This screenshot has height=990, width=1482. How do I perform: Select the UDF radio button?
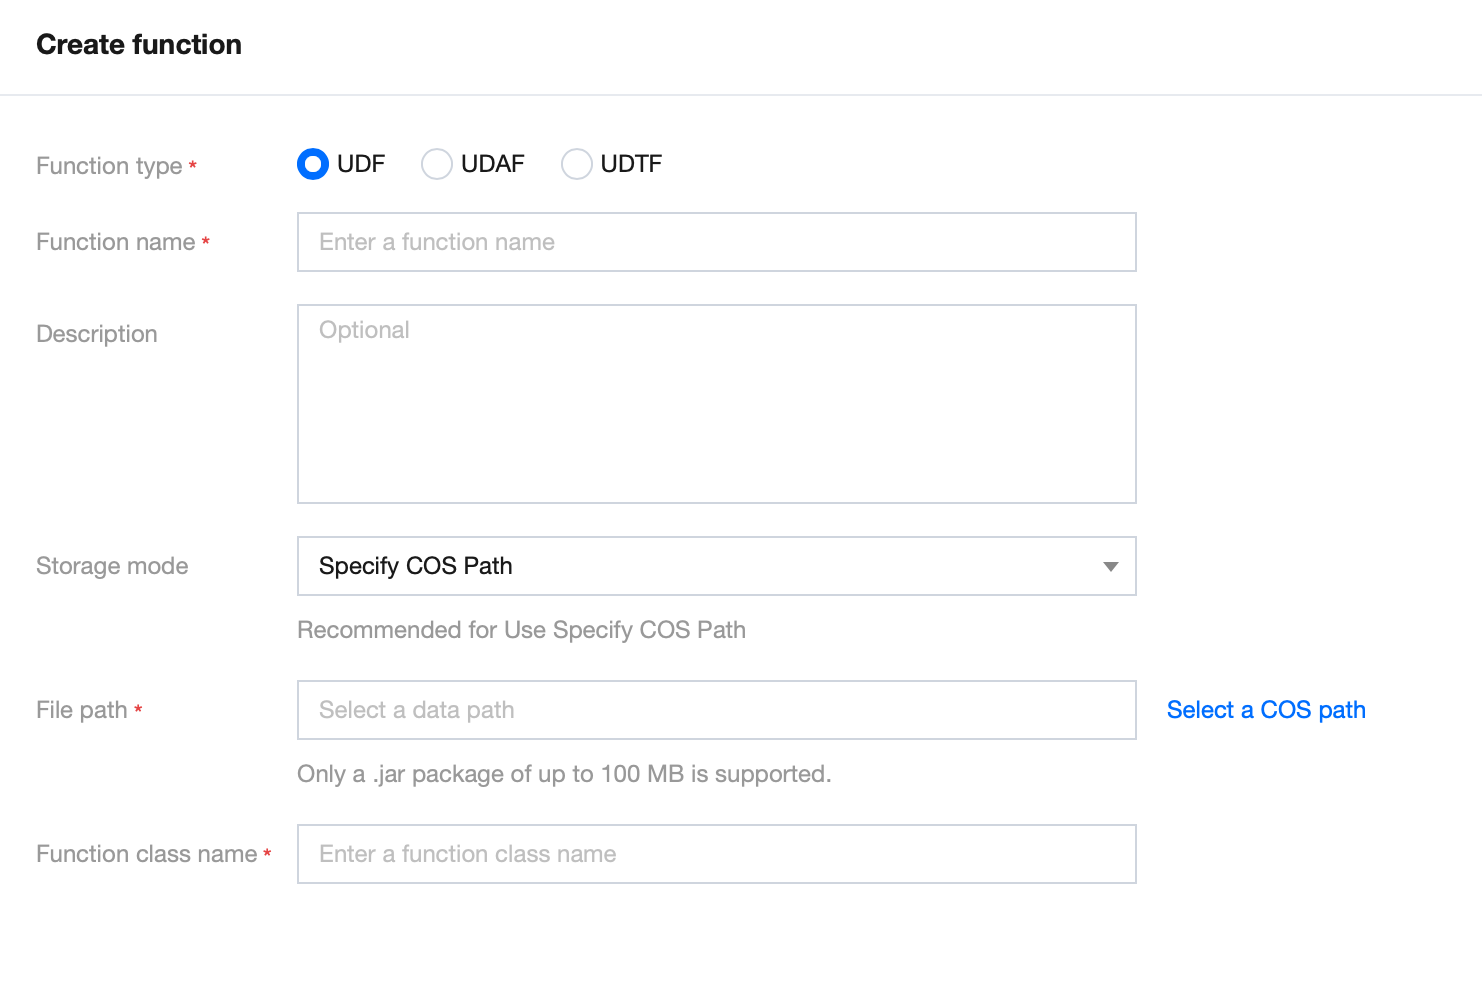(313, 164)
